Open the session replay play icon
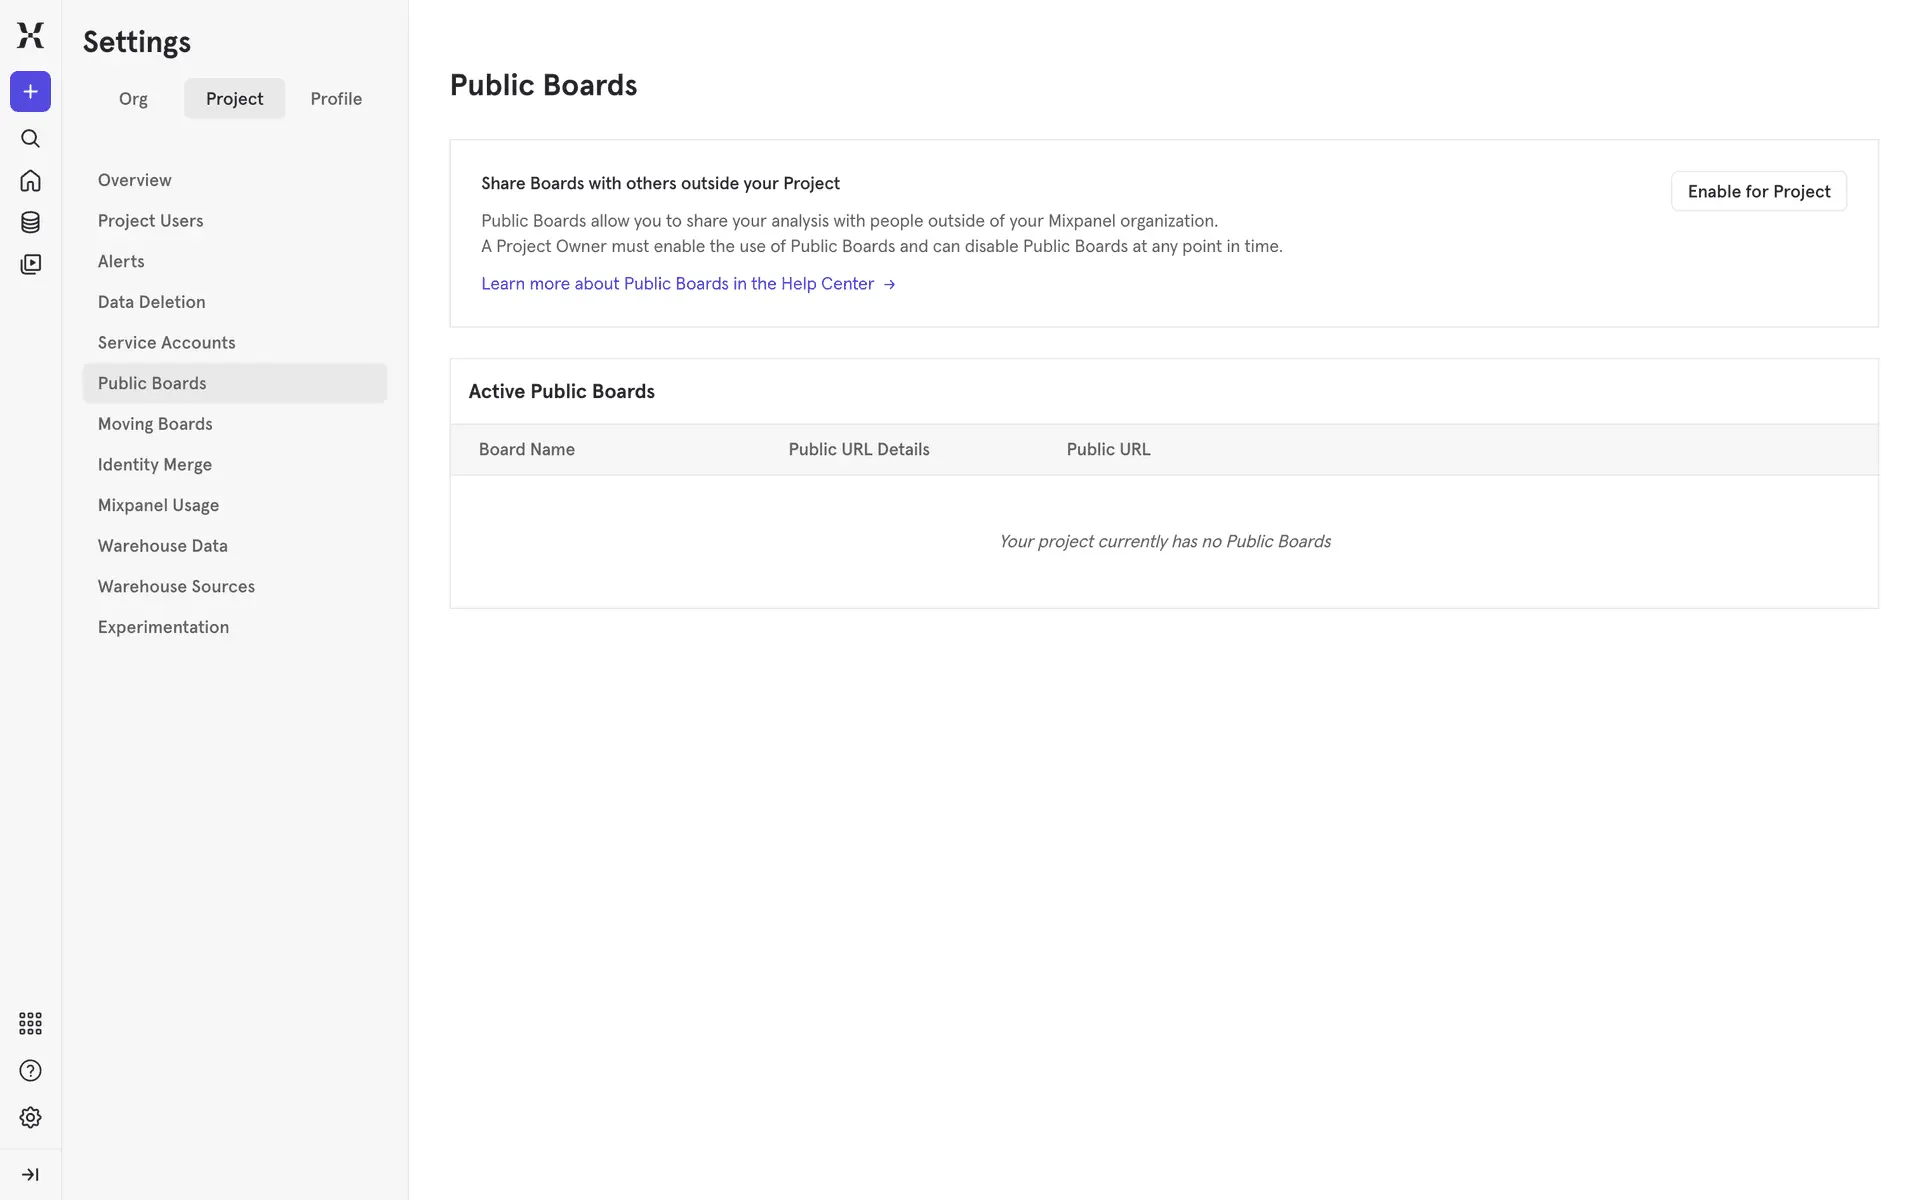This screenshot has width=1920, height=1200. (30, 264)
